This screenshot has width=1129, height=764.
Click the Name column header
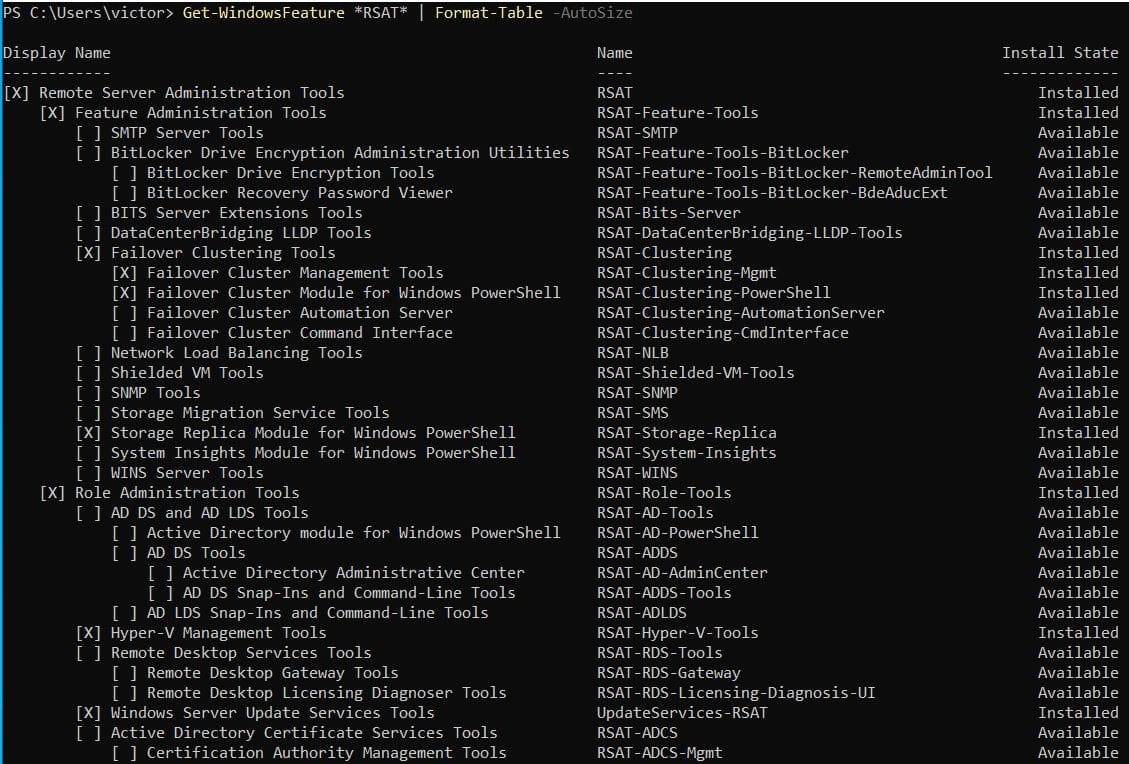click(614, 53)
